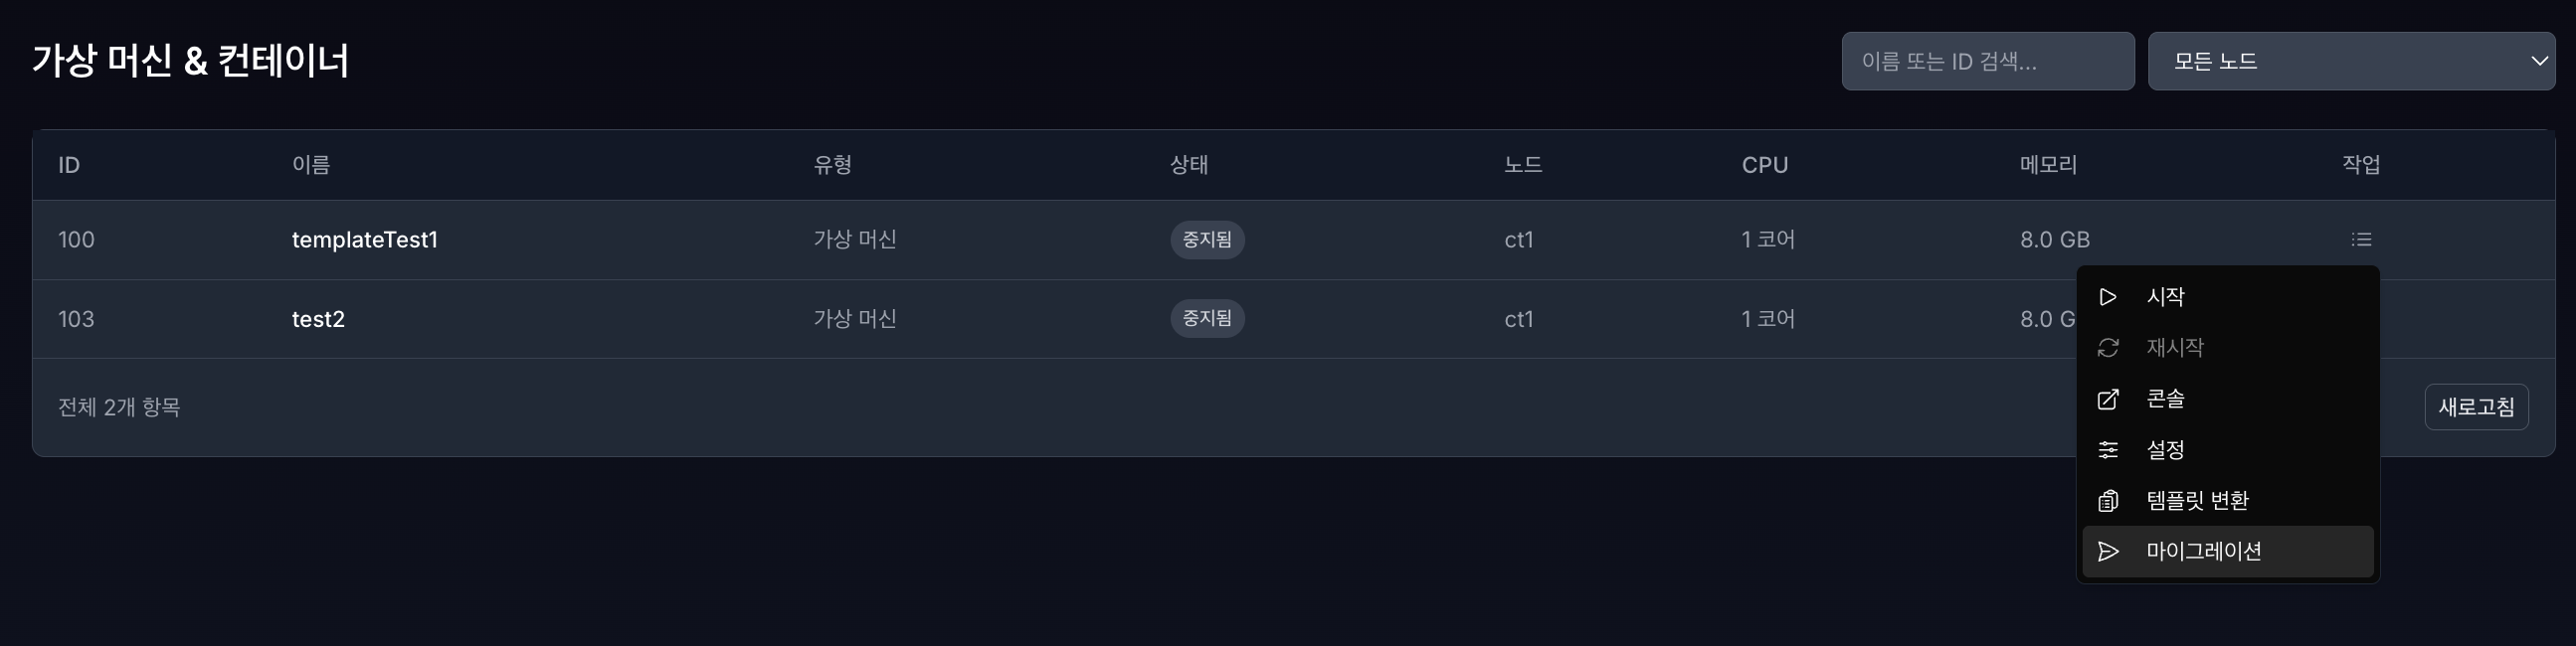Click the 중지됨 status badge for templateTest1

click(x=1207, y=240)
